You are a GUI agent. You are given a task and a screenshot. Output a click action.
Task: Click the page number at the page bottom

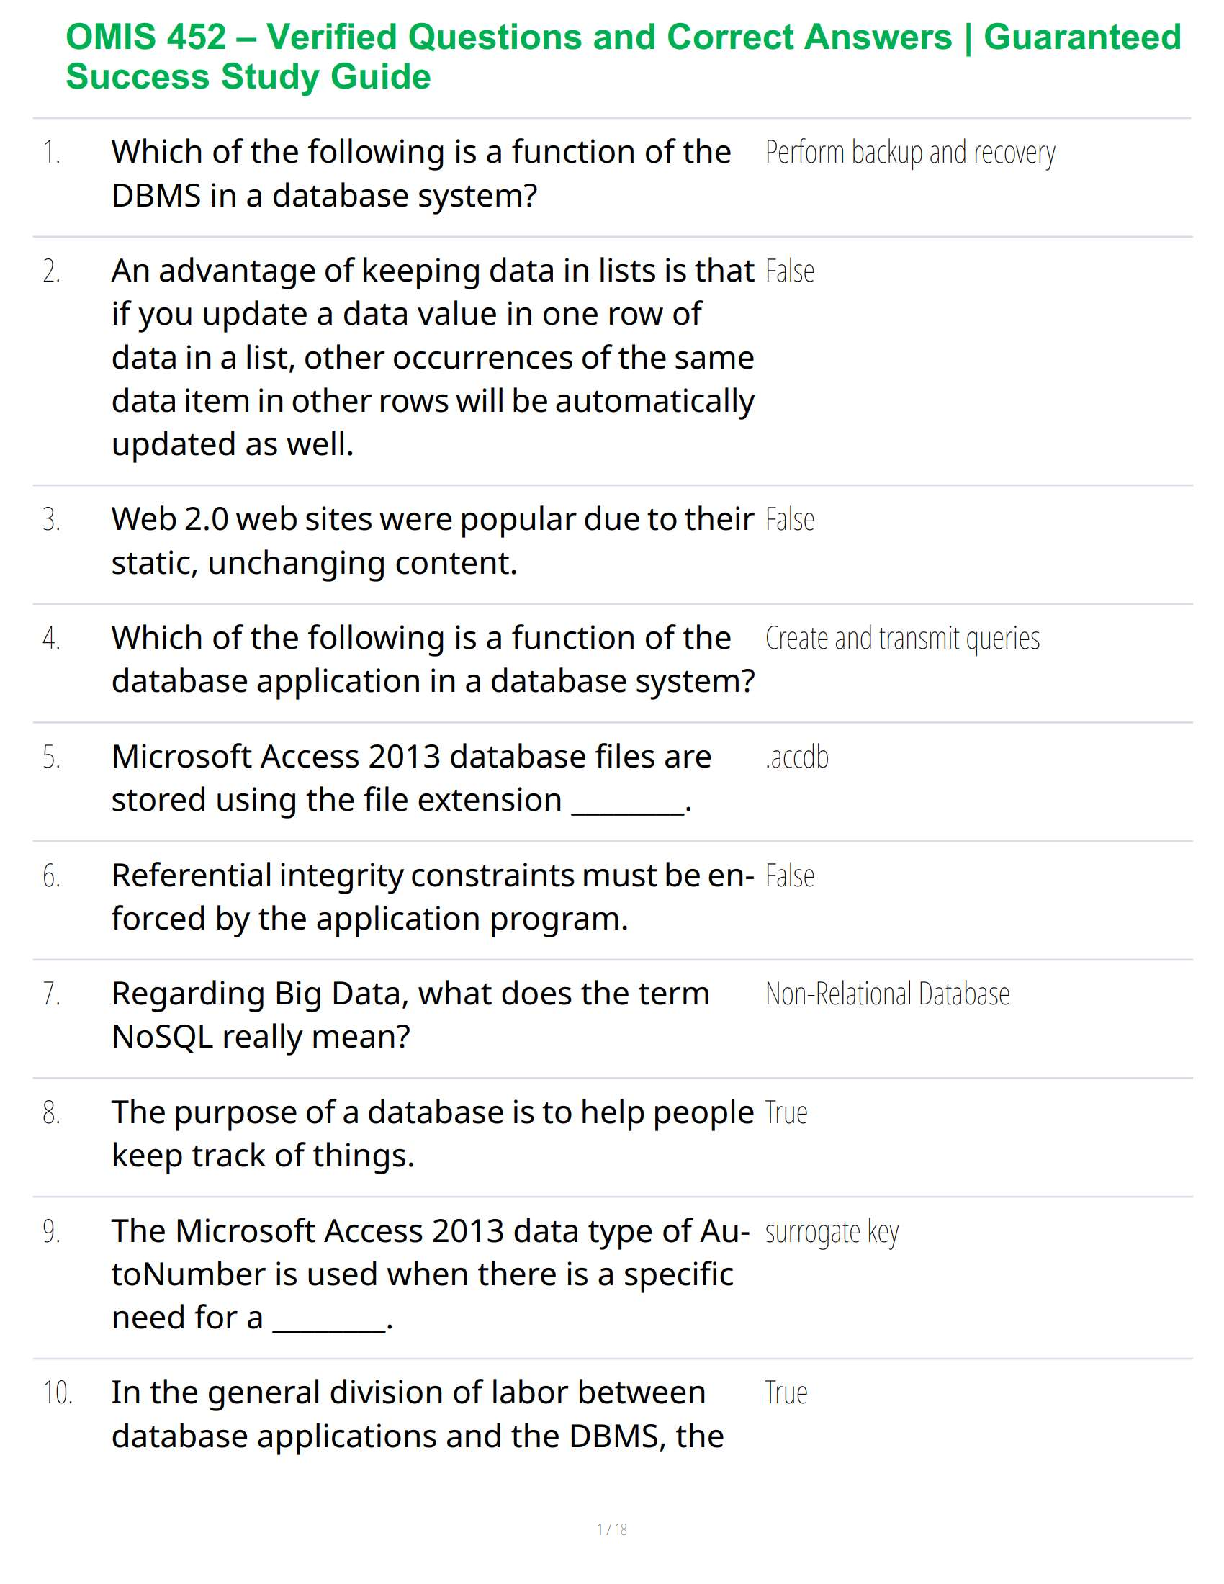[x=612, y=1529]
